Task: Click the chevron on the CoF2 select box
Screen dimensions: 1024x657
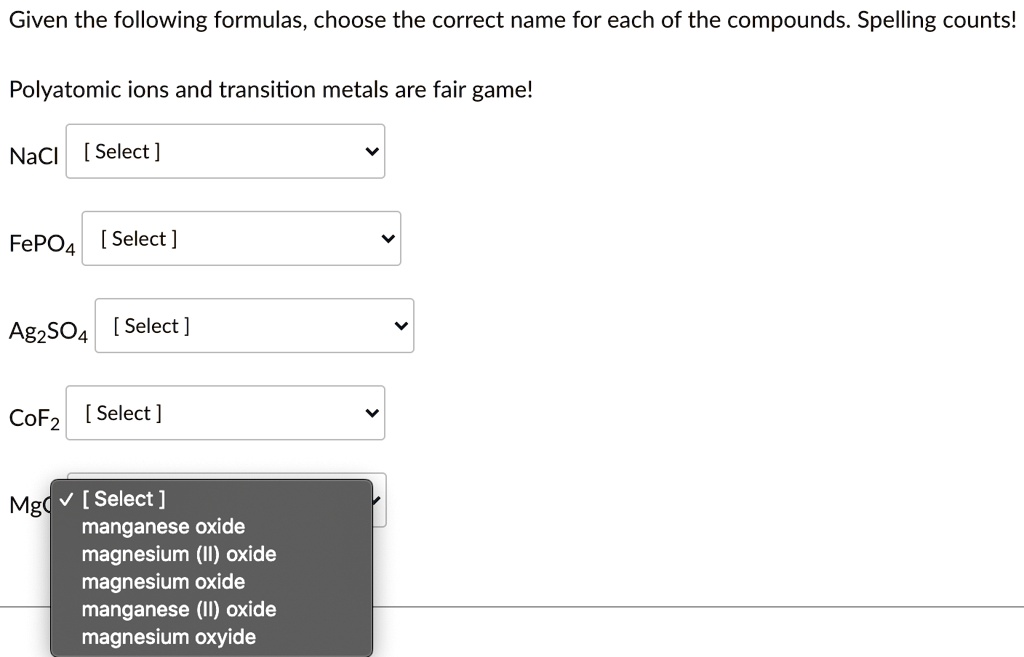Action: point(371,412)
